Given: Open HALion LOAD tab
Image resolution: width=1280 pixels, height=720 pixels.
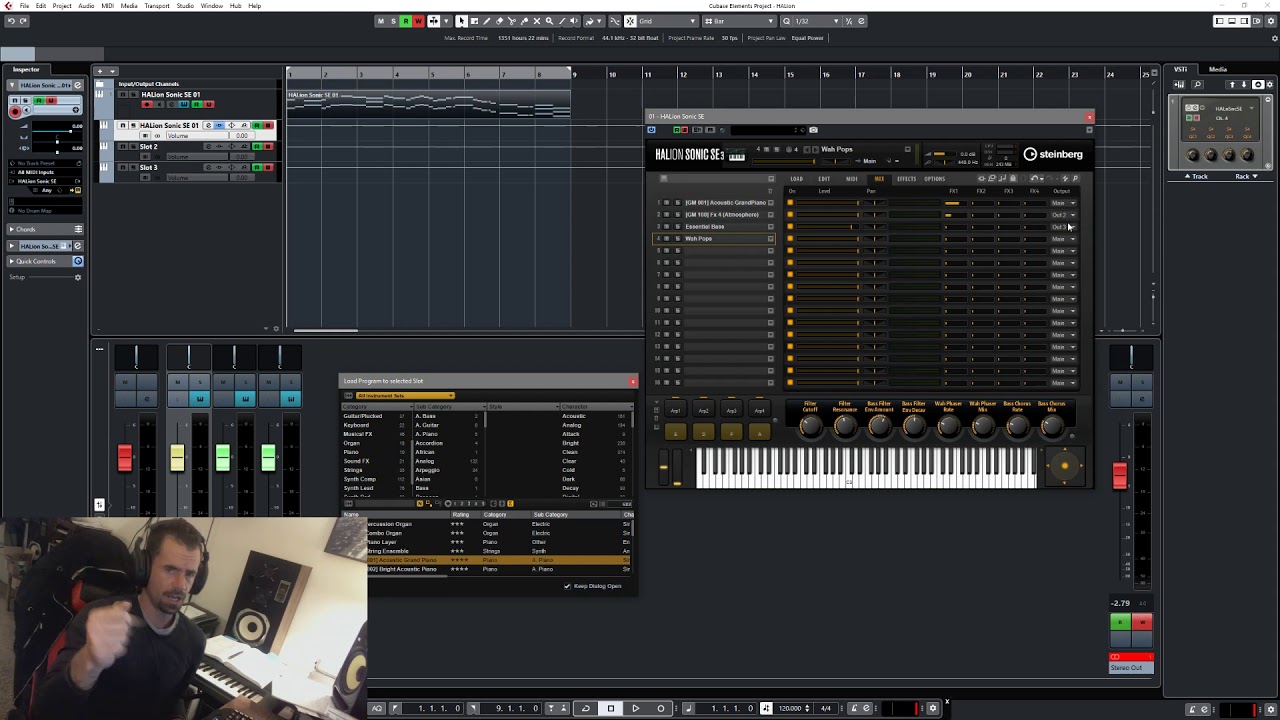Looking at the screenshot, I should [x=796, y=179].
